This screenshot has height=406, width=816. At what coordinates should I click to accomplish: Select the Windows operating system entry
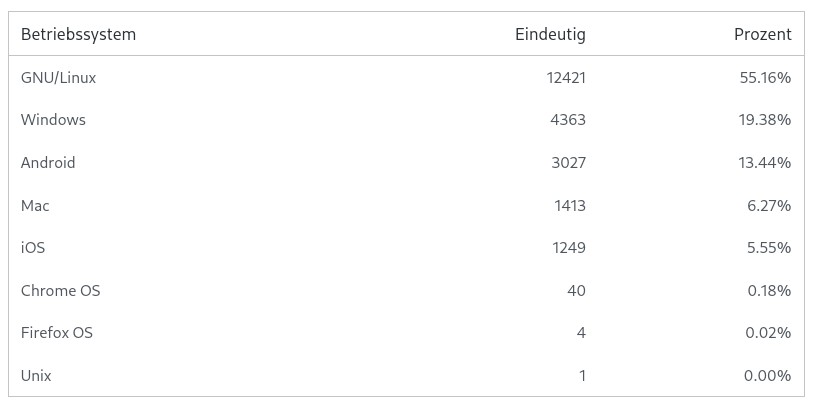[x=53, y=120]
